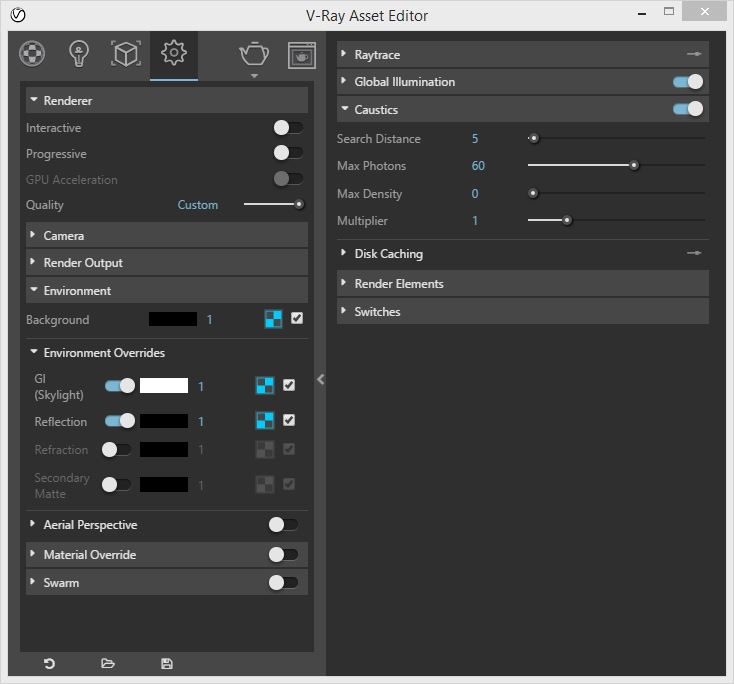Image resolution: width=734 pixels, height=684 pixels.
Task: Uncheck the GI Skylight texture checkbox
Action: (289, 385)
